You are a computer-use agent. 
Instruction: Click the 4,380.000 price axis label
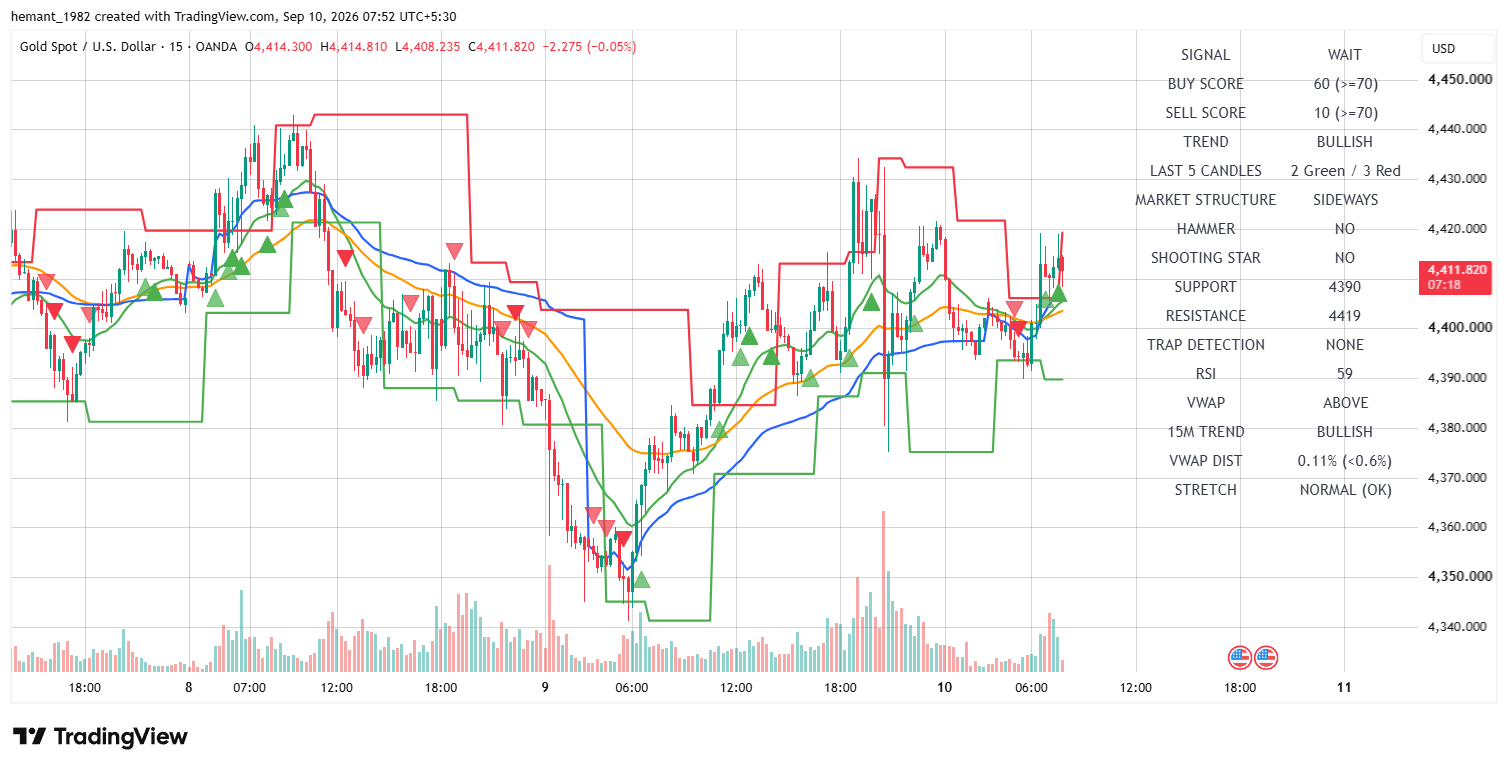(1455, 428)
